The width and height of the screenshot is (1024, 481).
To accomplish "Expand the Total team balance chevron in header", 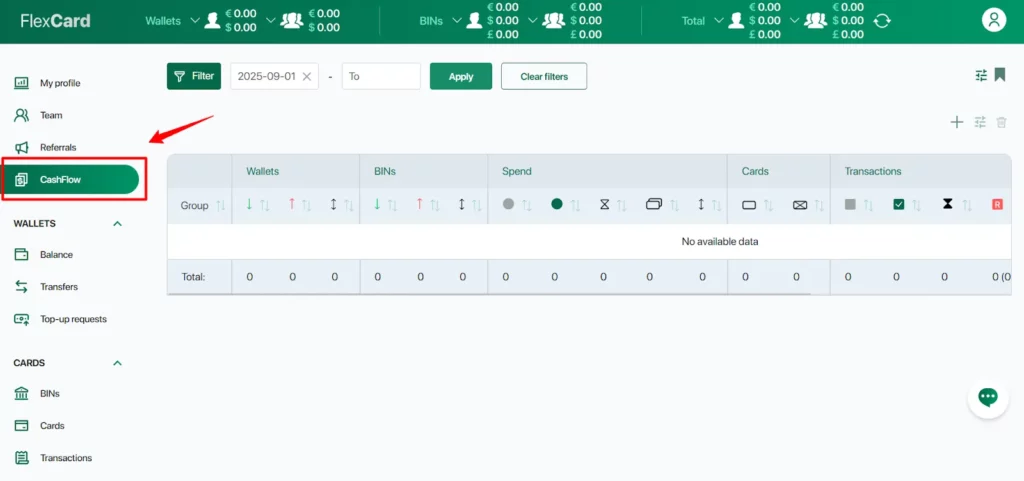I will pyautogui.click(x=795, y=20).
